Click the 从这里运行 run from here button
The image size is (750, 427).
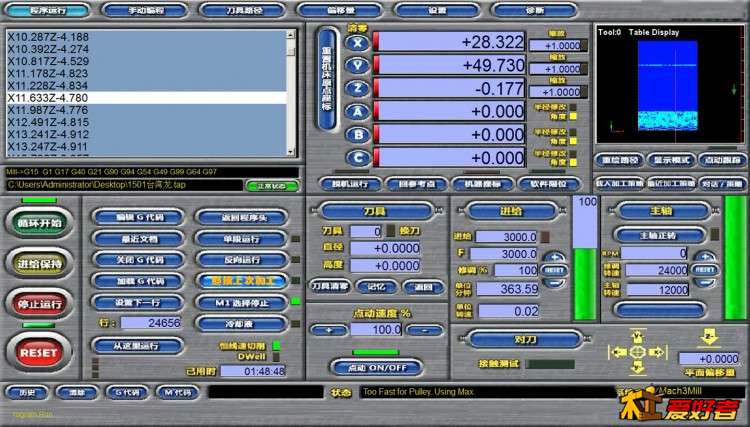tap(138, 346)
